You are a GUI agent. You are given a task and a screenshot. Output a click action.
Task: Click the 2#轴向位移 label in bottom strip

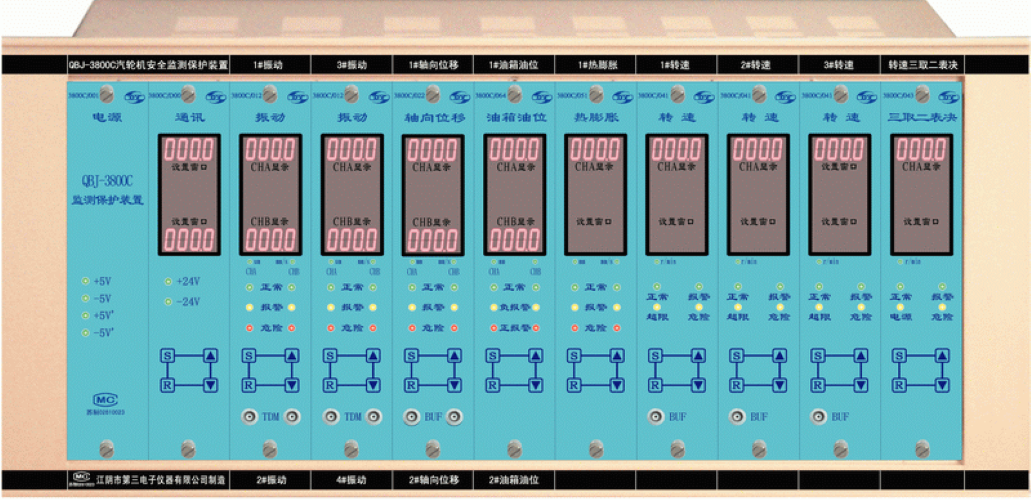click(x=432, y=480)
